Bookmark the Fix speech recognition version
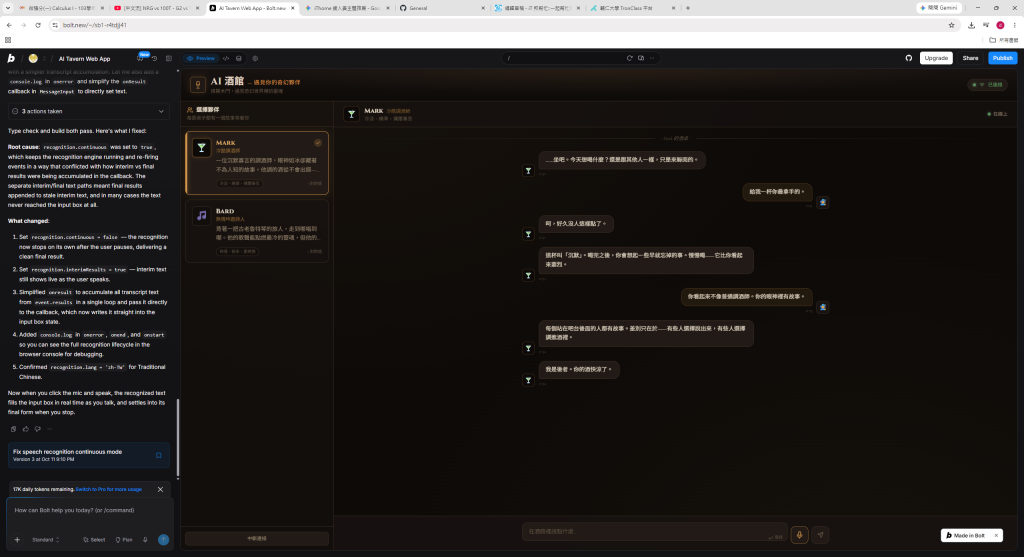1024x557 pixels. (x=159, y=455)
